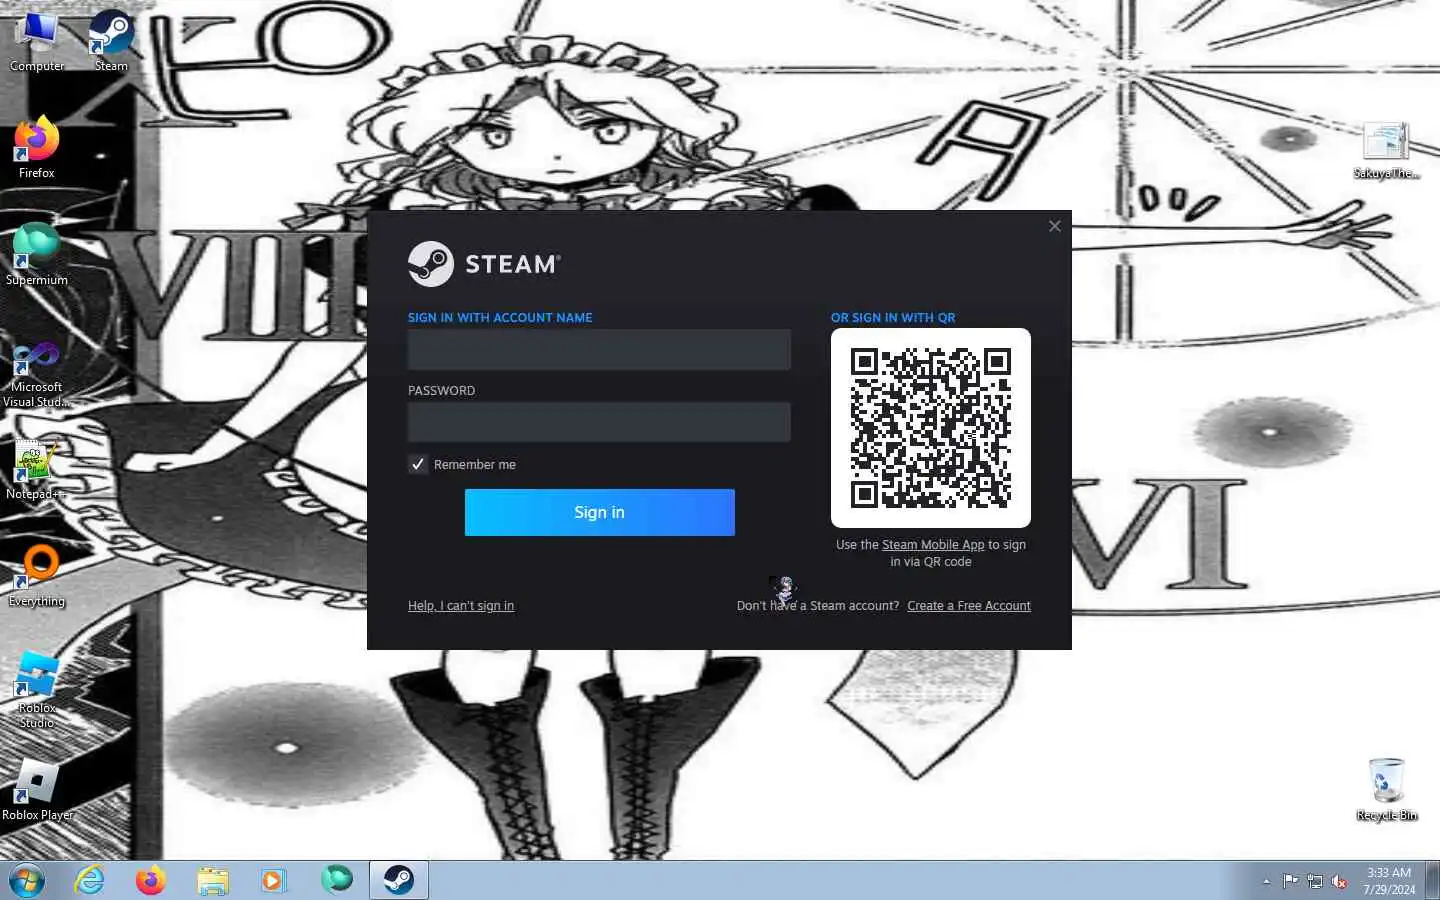Screen dimensions: 1440x900
Task: Click the network tray icon
Action: 1315,881
